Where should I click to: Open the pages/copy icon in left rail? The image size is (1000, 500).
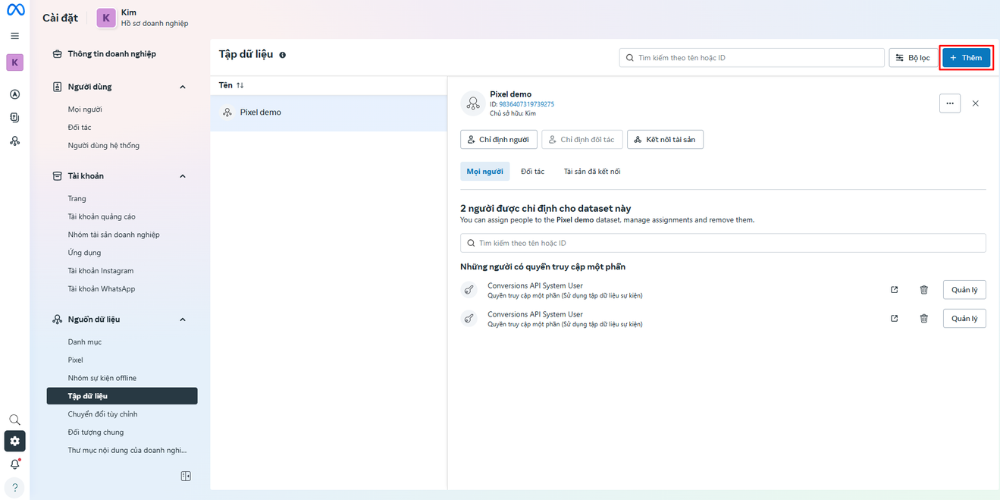point(15,117)
